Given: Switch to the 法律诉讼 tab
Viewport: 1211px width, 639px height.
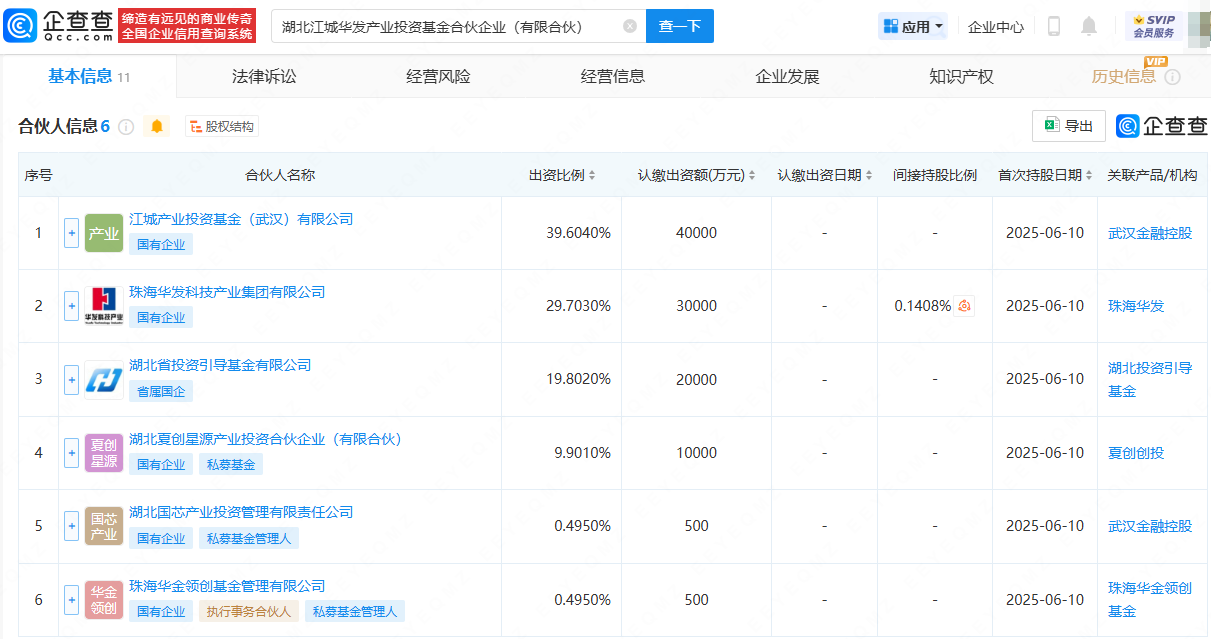Looking at the screenshot, I should coord(264,77).
